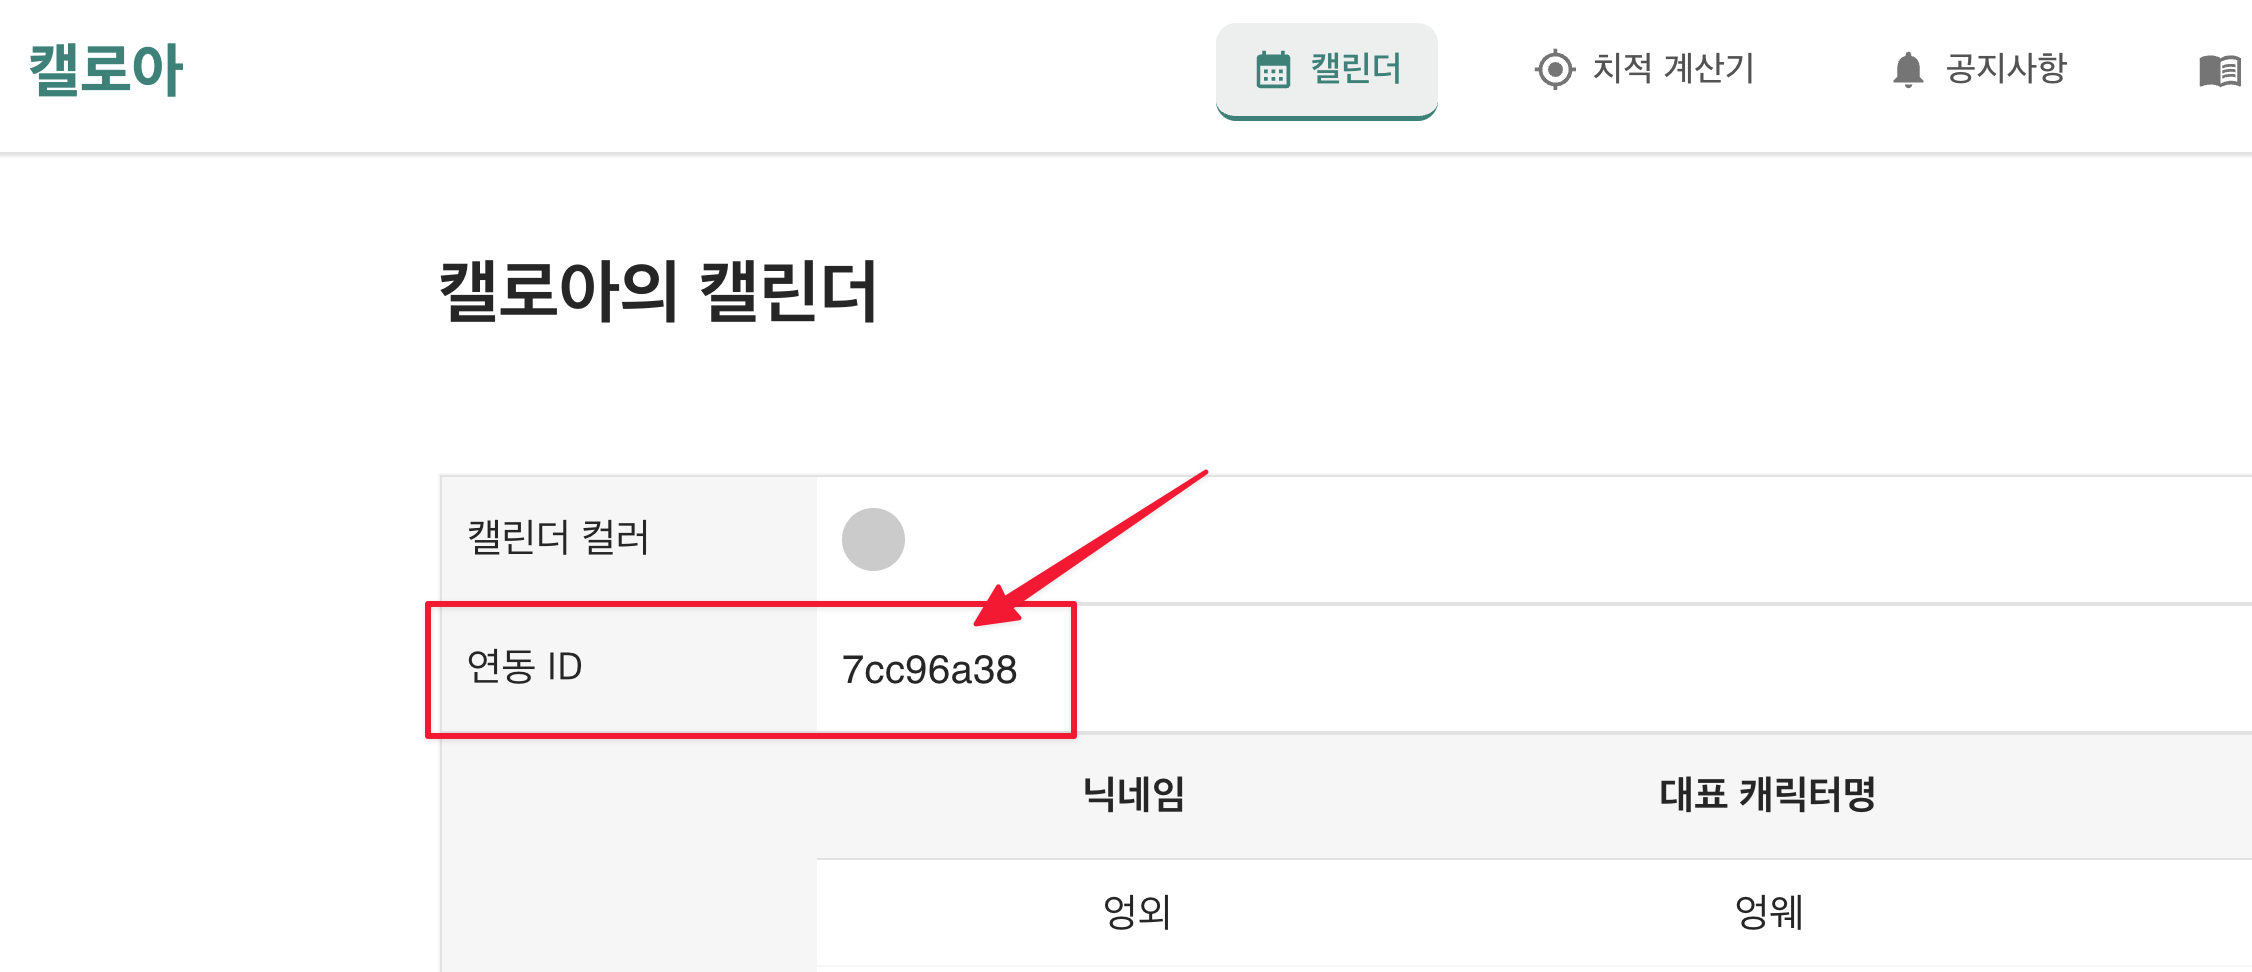Click the bell icon for 공지사항

point(1908,70)
